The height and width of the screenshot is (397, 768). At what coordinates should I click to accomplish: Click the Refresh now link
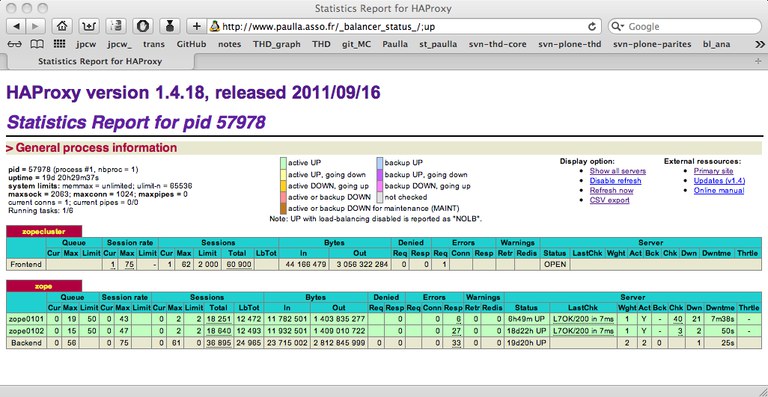(611, 190)
